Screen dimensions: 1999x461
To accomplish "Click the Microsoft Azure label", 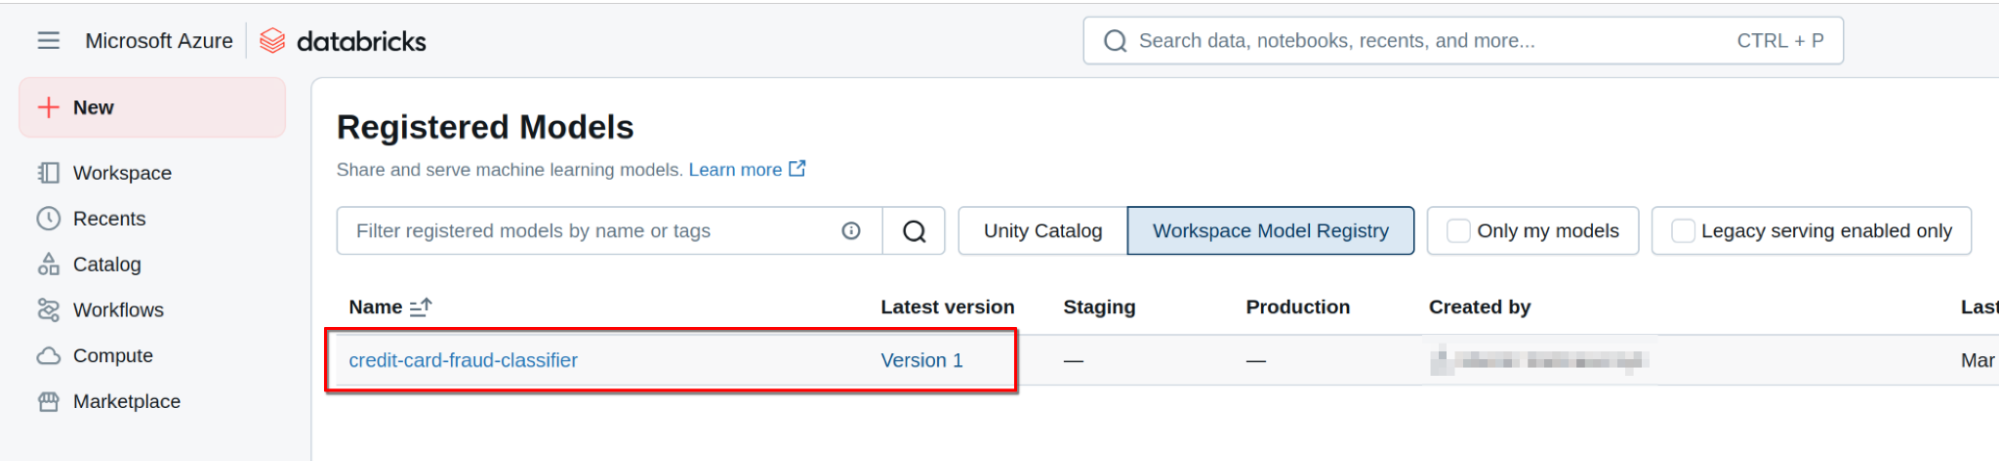I will pyautogui.click(x=159, y=41).
